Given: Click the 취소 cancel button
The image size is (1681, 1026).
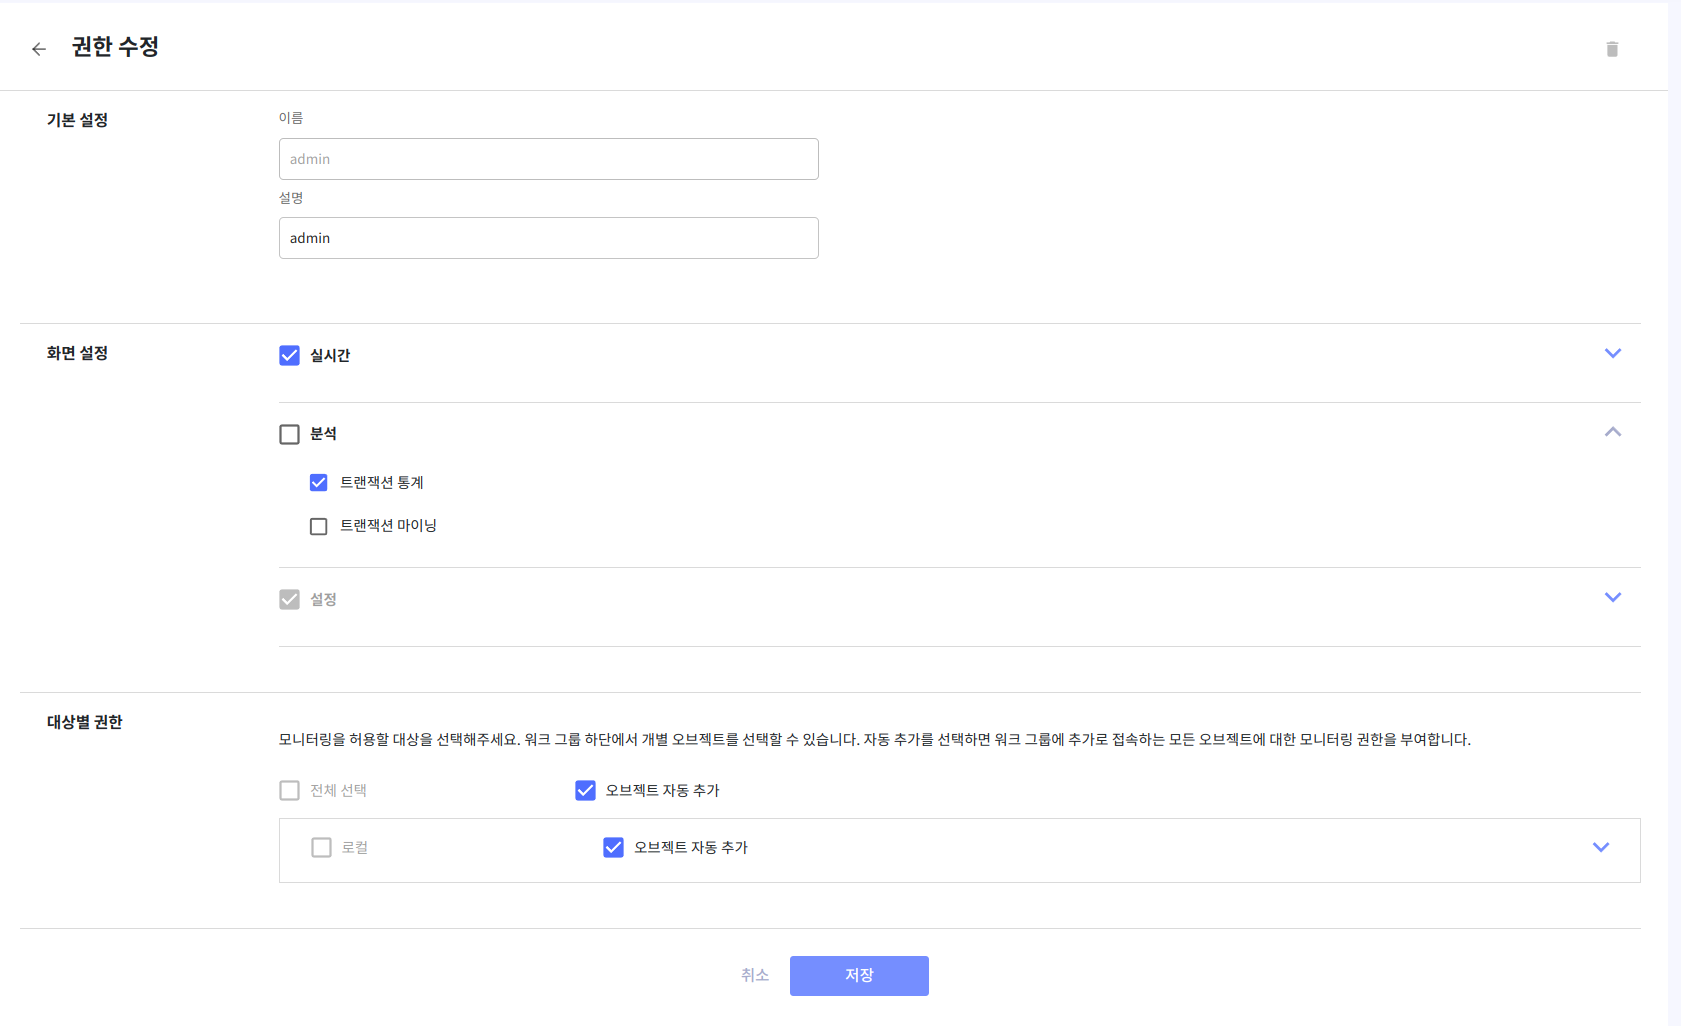Looking at the screenshot, I should pos(754,975).
